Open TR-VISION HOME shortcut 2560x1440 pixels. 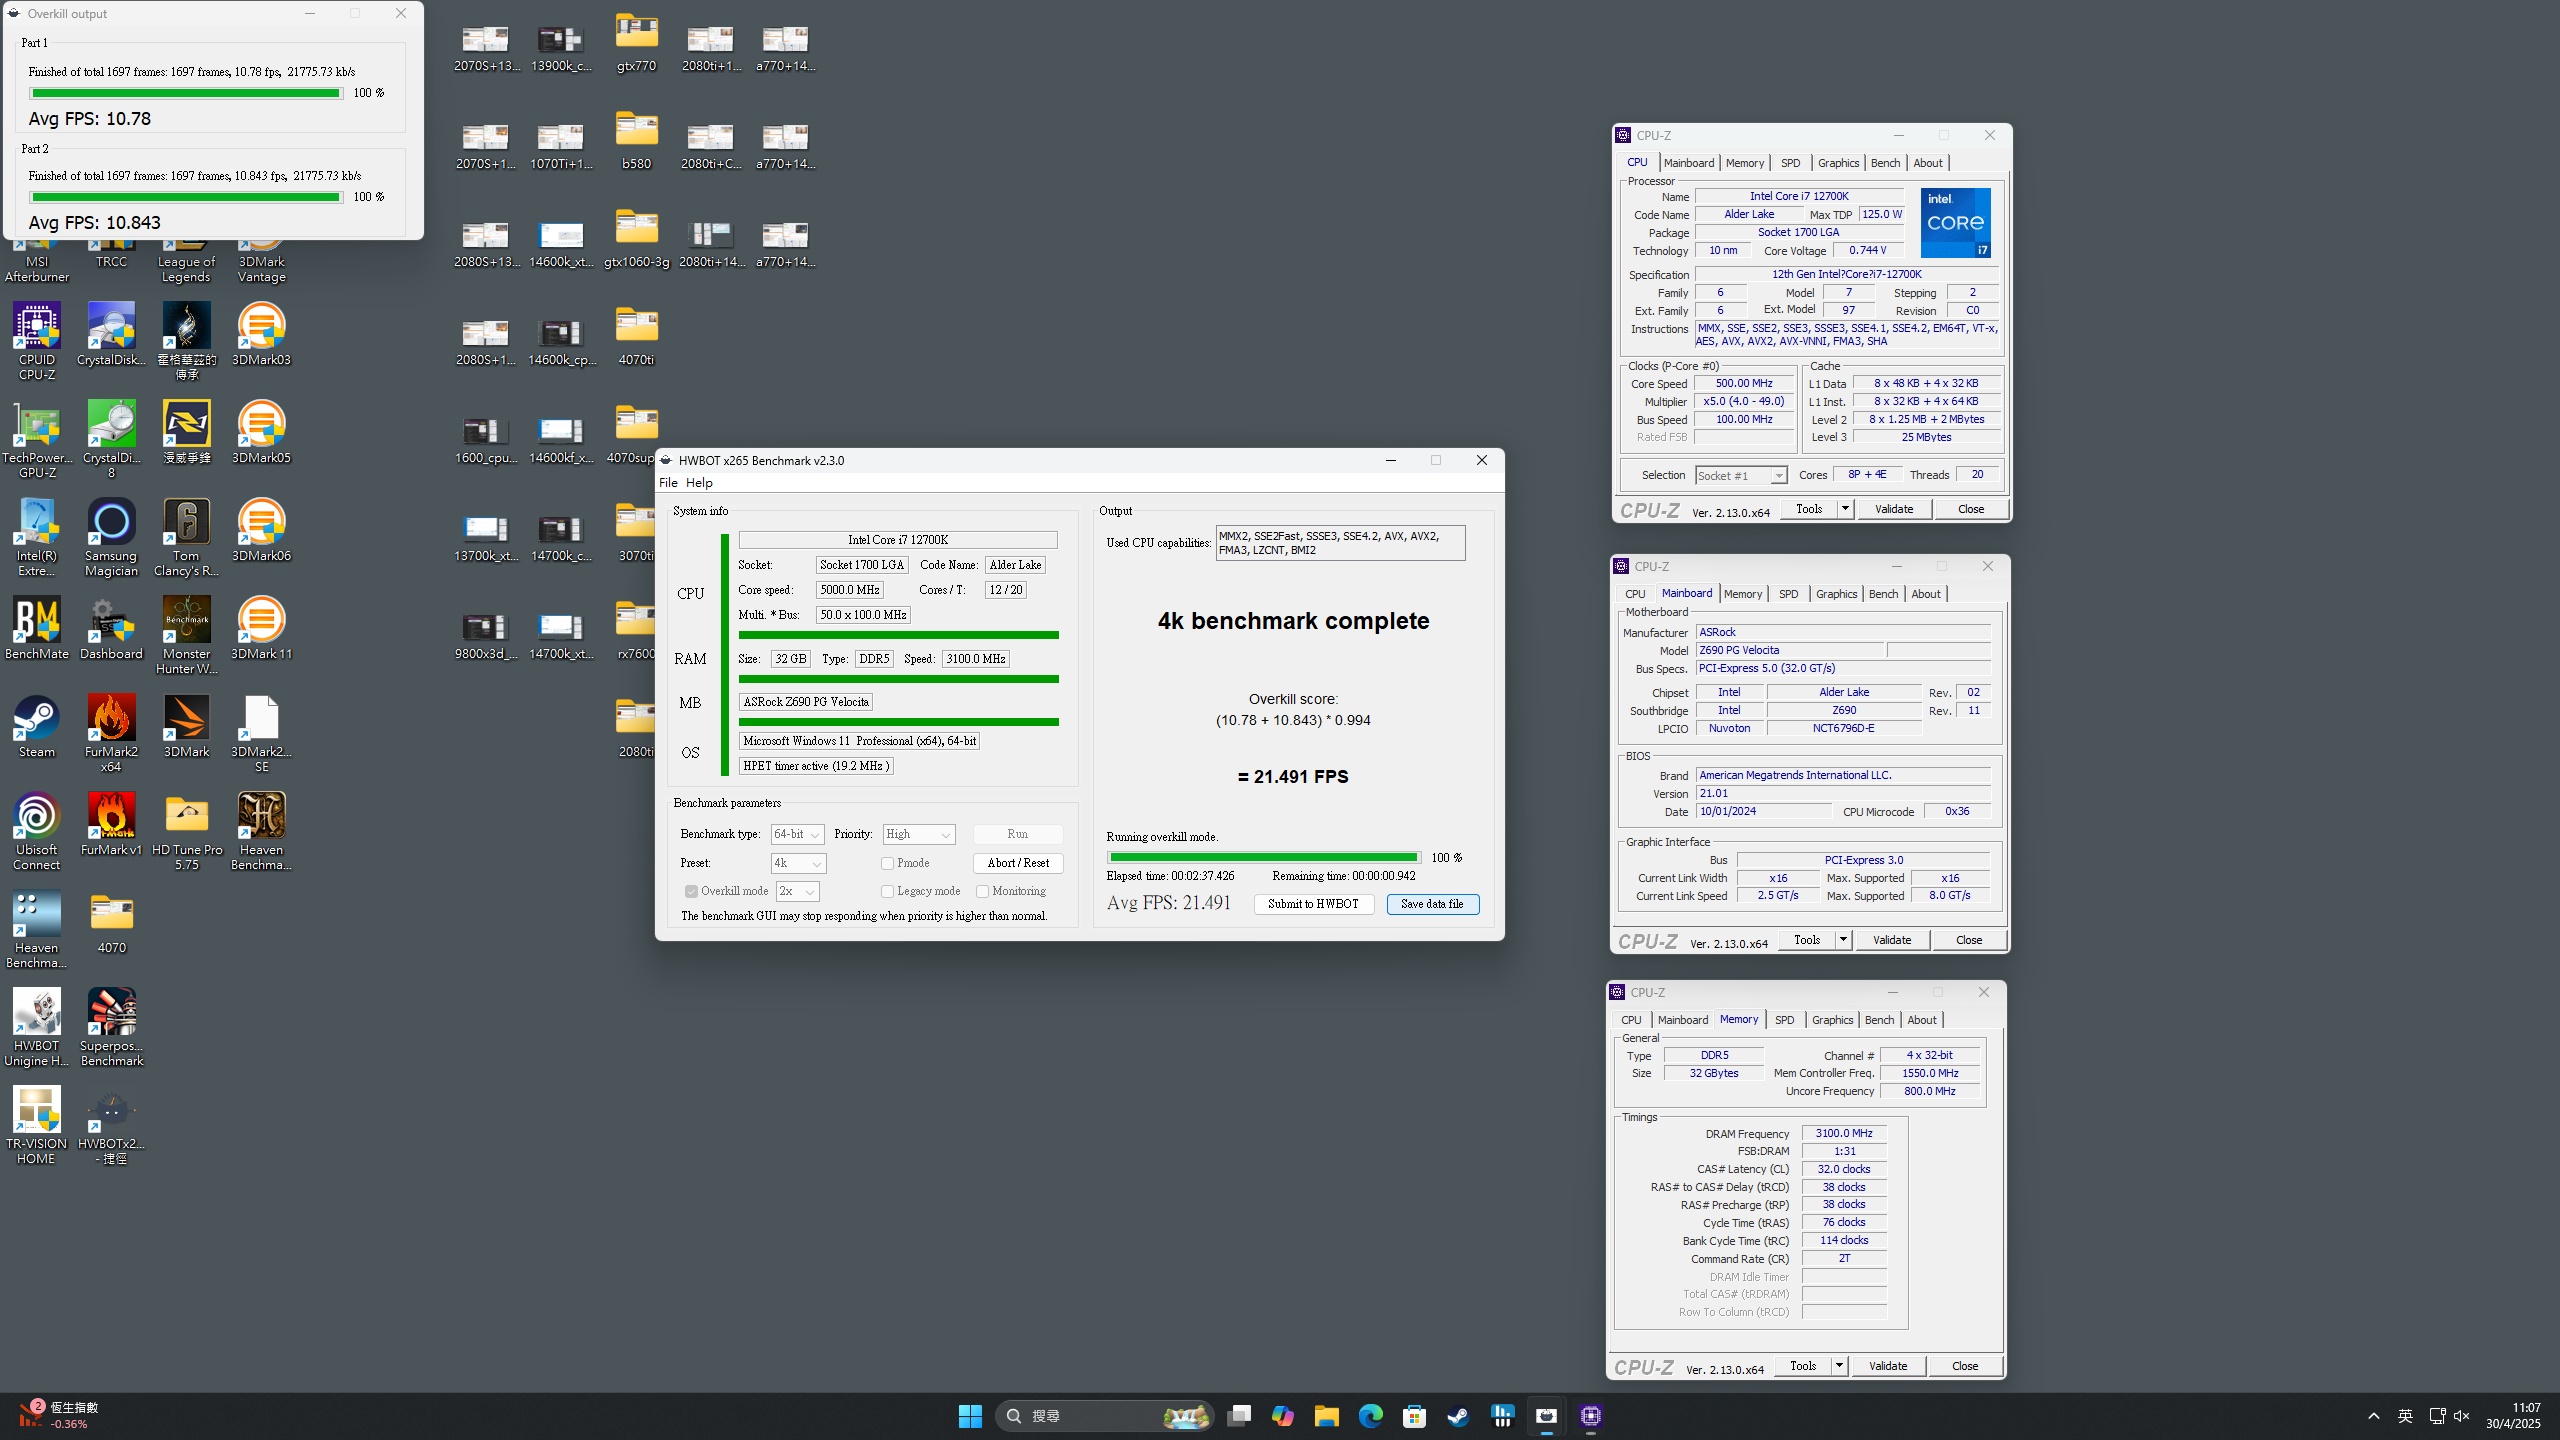pyautogui.click(x=37, y=1125)
